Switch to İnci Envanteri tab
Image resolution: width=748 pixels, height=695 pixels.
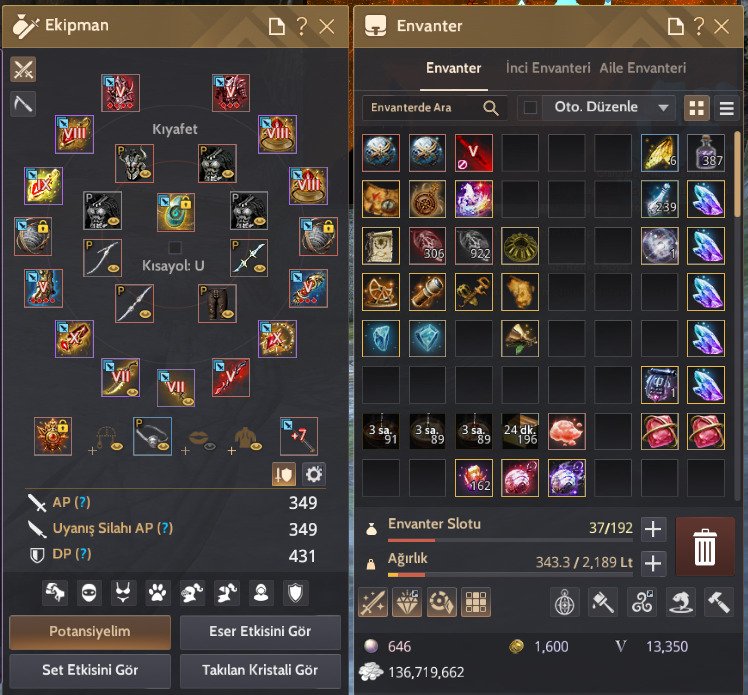(548, 68)
